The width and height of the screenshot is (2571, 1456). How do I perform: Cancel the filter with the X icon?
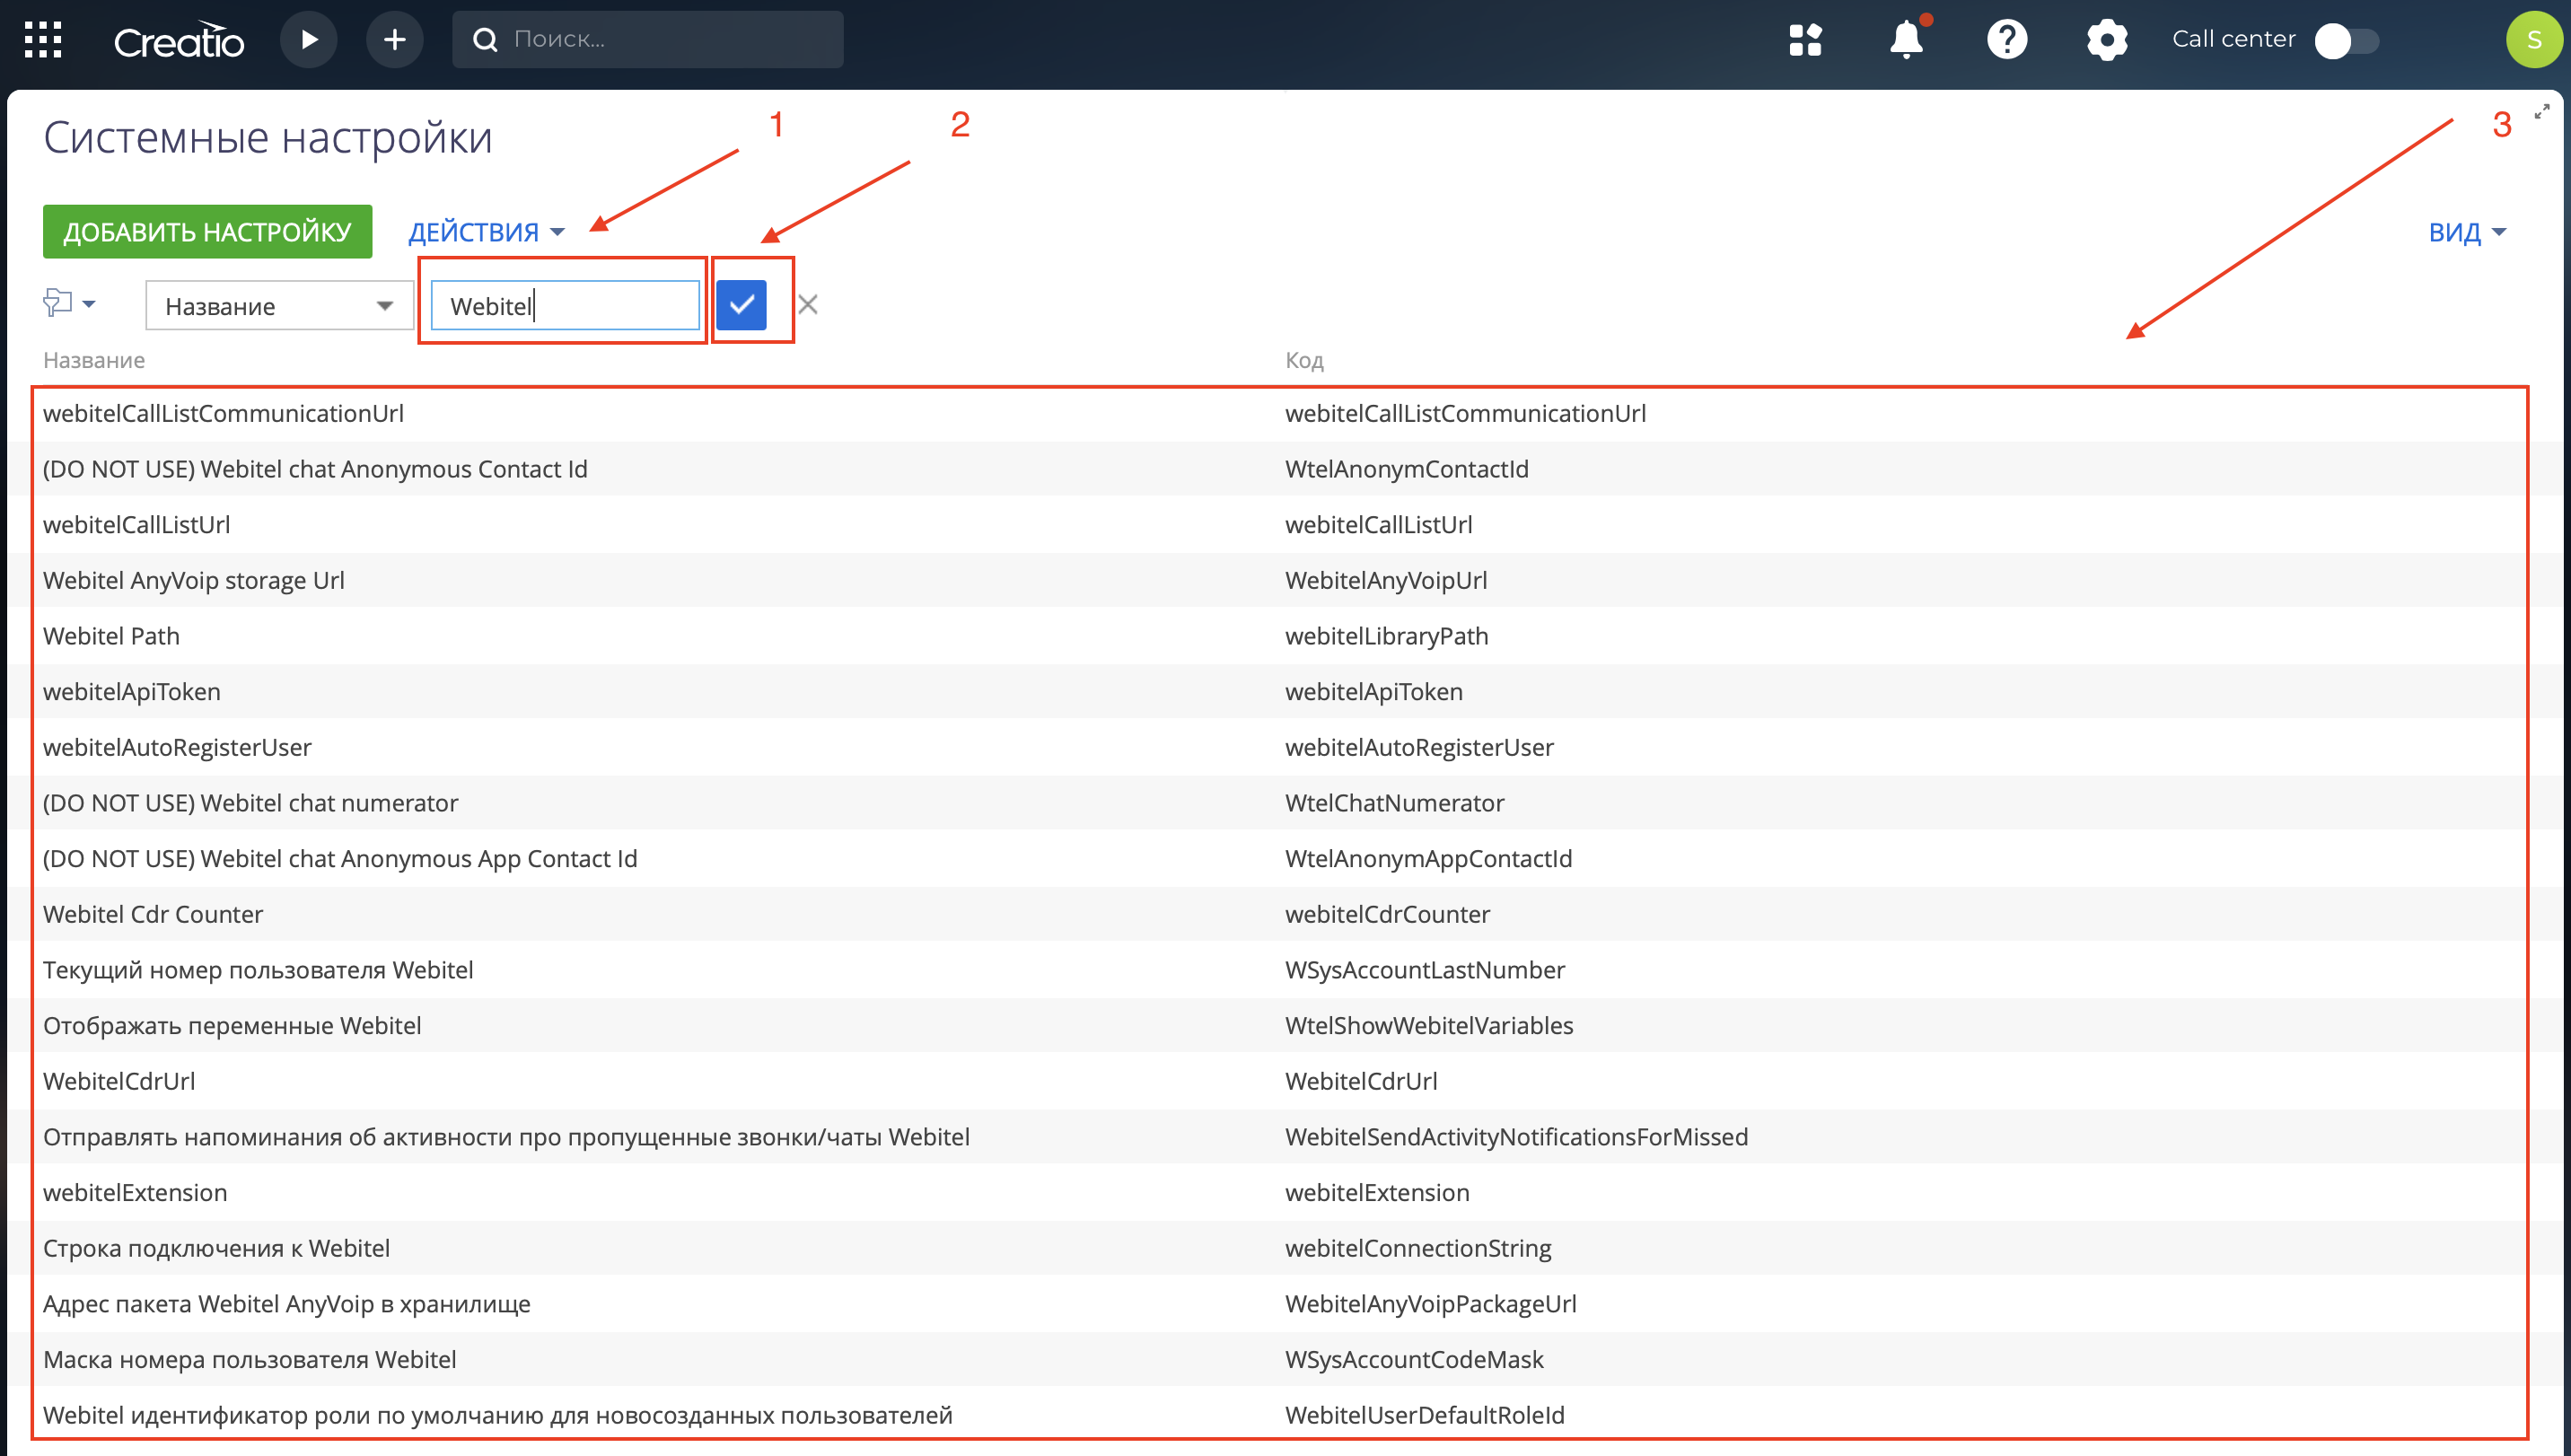click(x=808, y=305)
